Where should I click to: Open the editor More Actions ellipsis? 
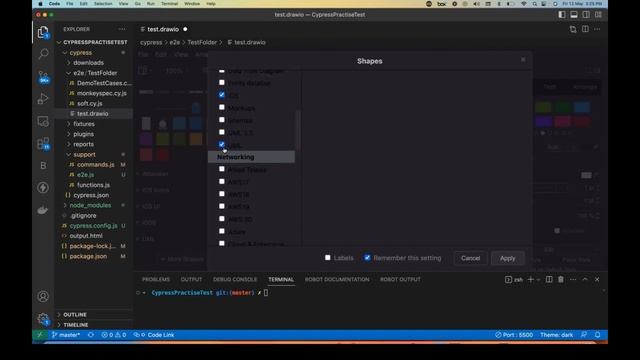[x=597, y=29]
